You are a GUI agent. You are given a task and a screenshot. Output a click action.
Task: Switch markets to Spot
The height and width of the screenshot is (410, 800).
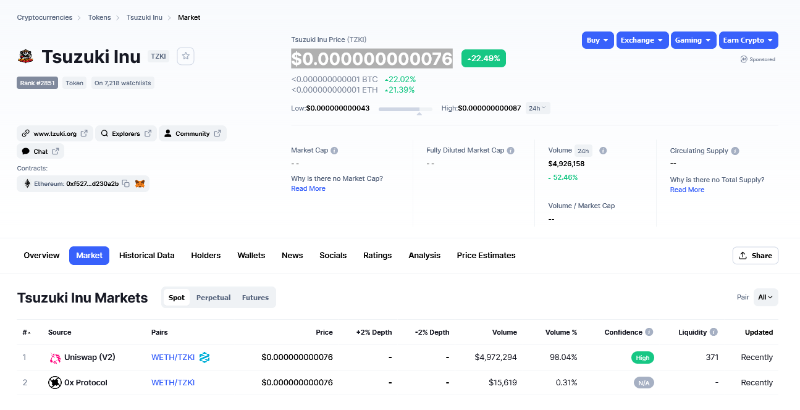tap(176, 297)
